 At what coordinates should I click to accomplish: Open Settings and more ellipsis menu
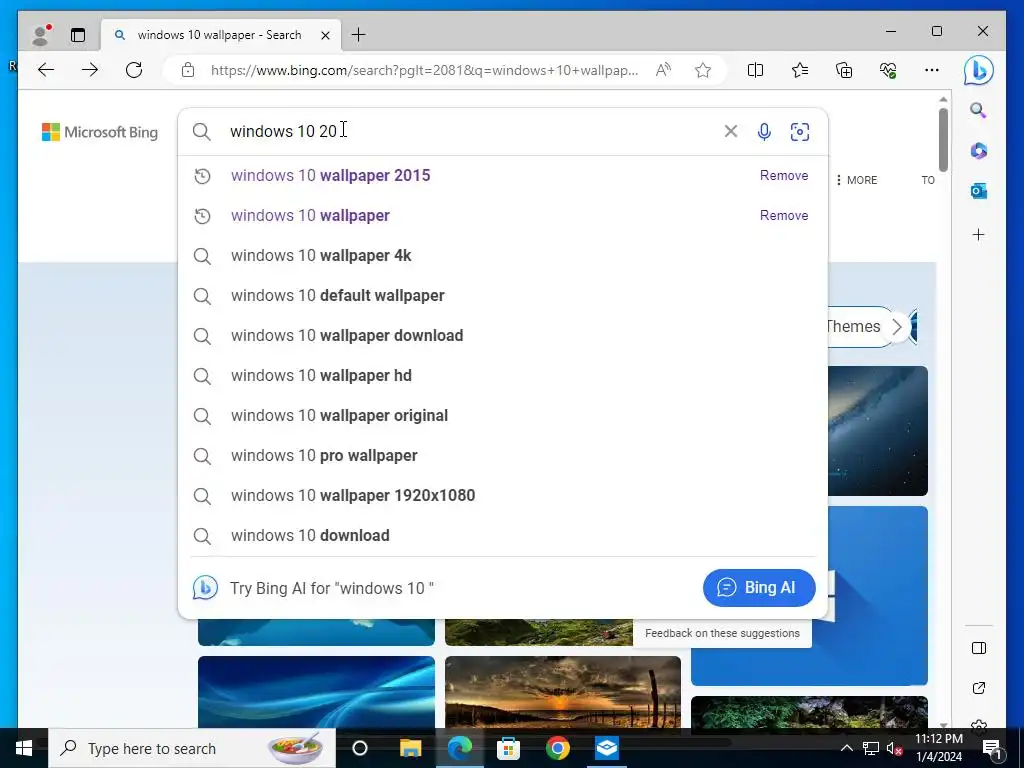(932, 70)
